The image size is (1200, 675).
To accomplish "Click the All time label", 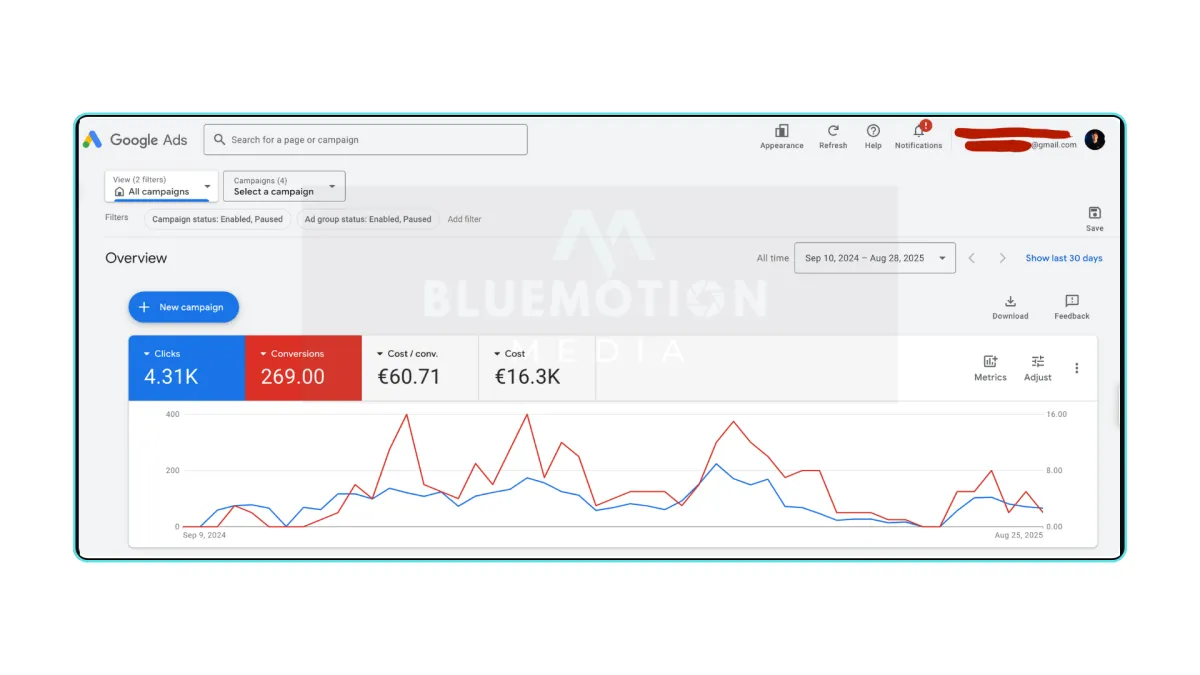I will click(772, 258).
